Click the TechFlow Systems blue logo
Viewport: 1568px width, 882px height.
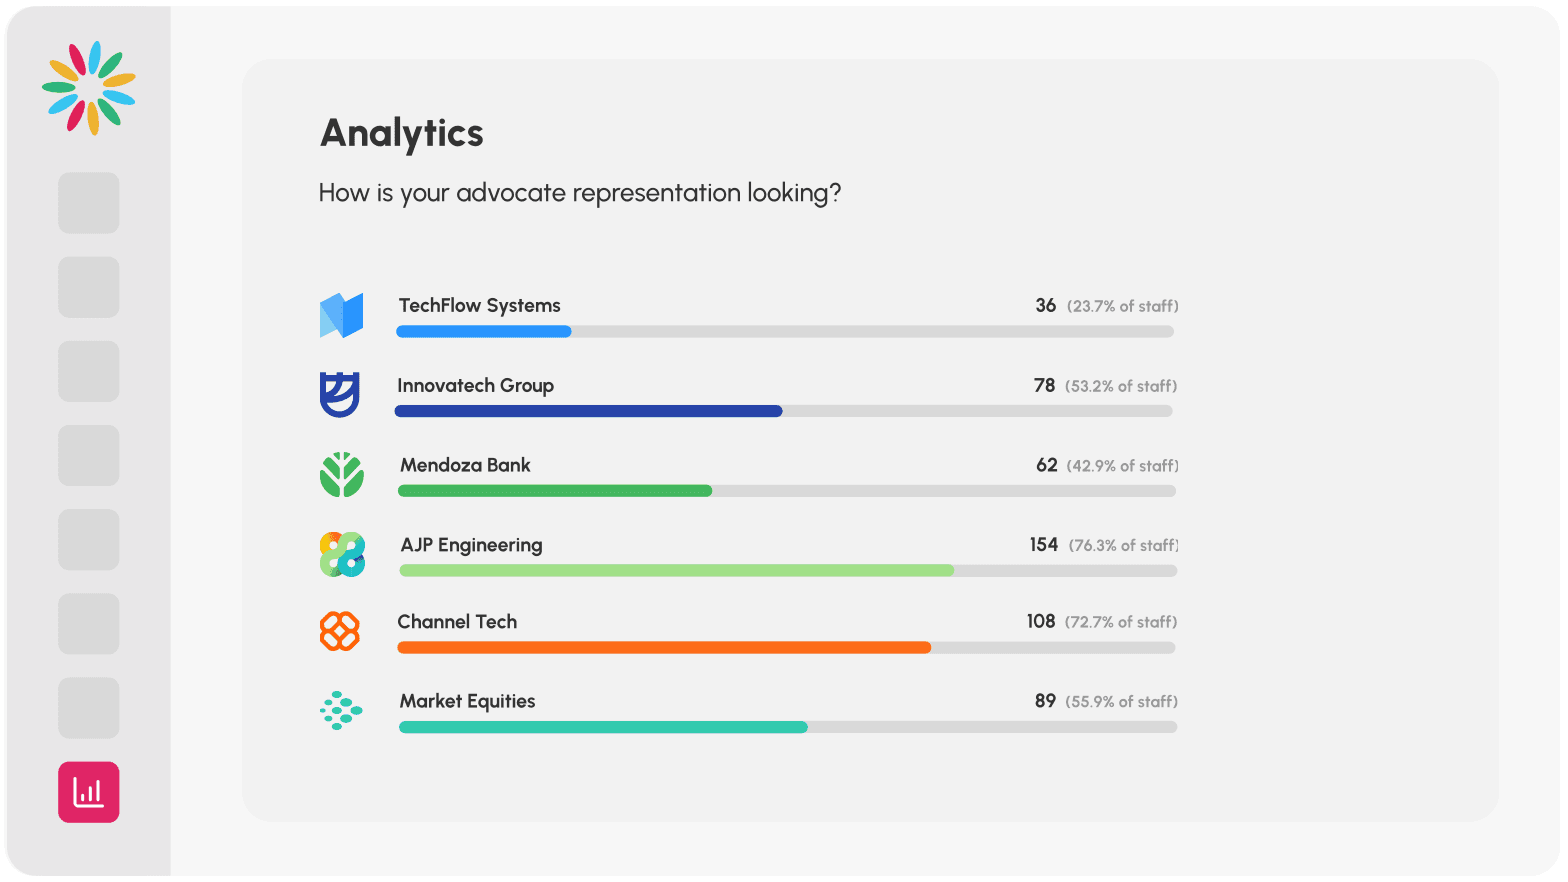click(x=341, y=315)
